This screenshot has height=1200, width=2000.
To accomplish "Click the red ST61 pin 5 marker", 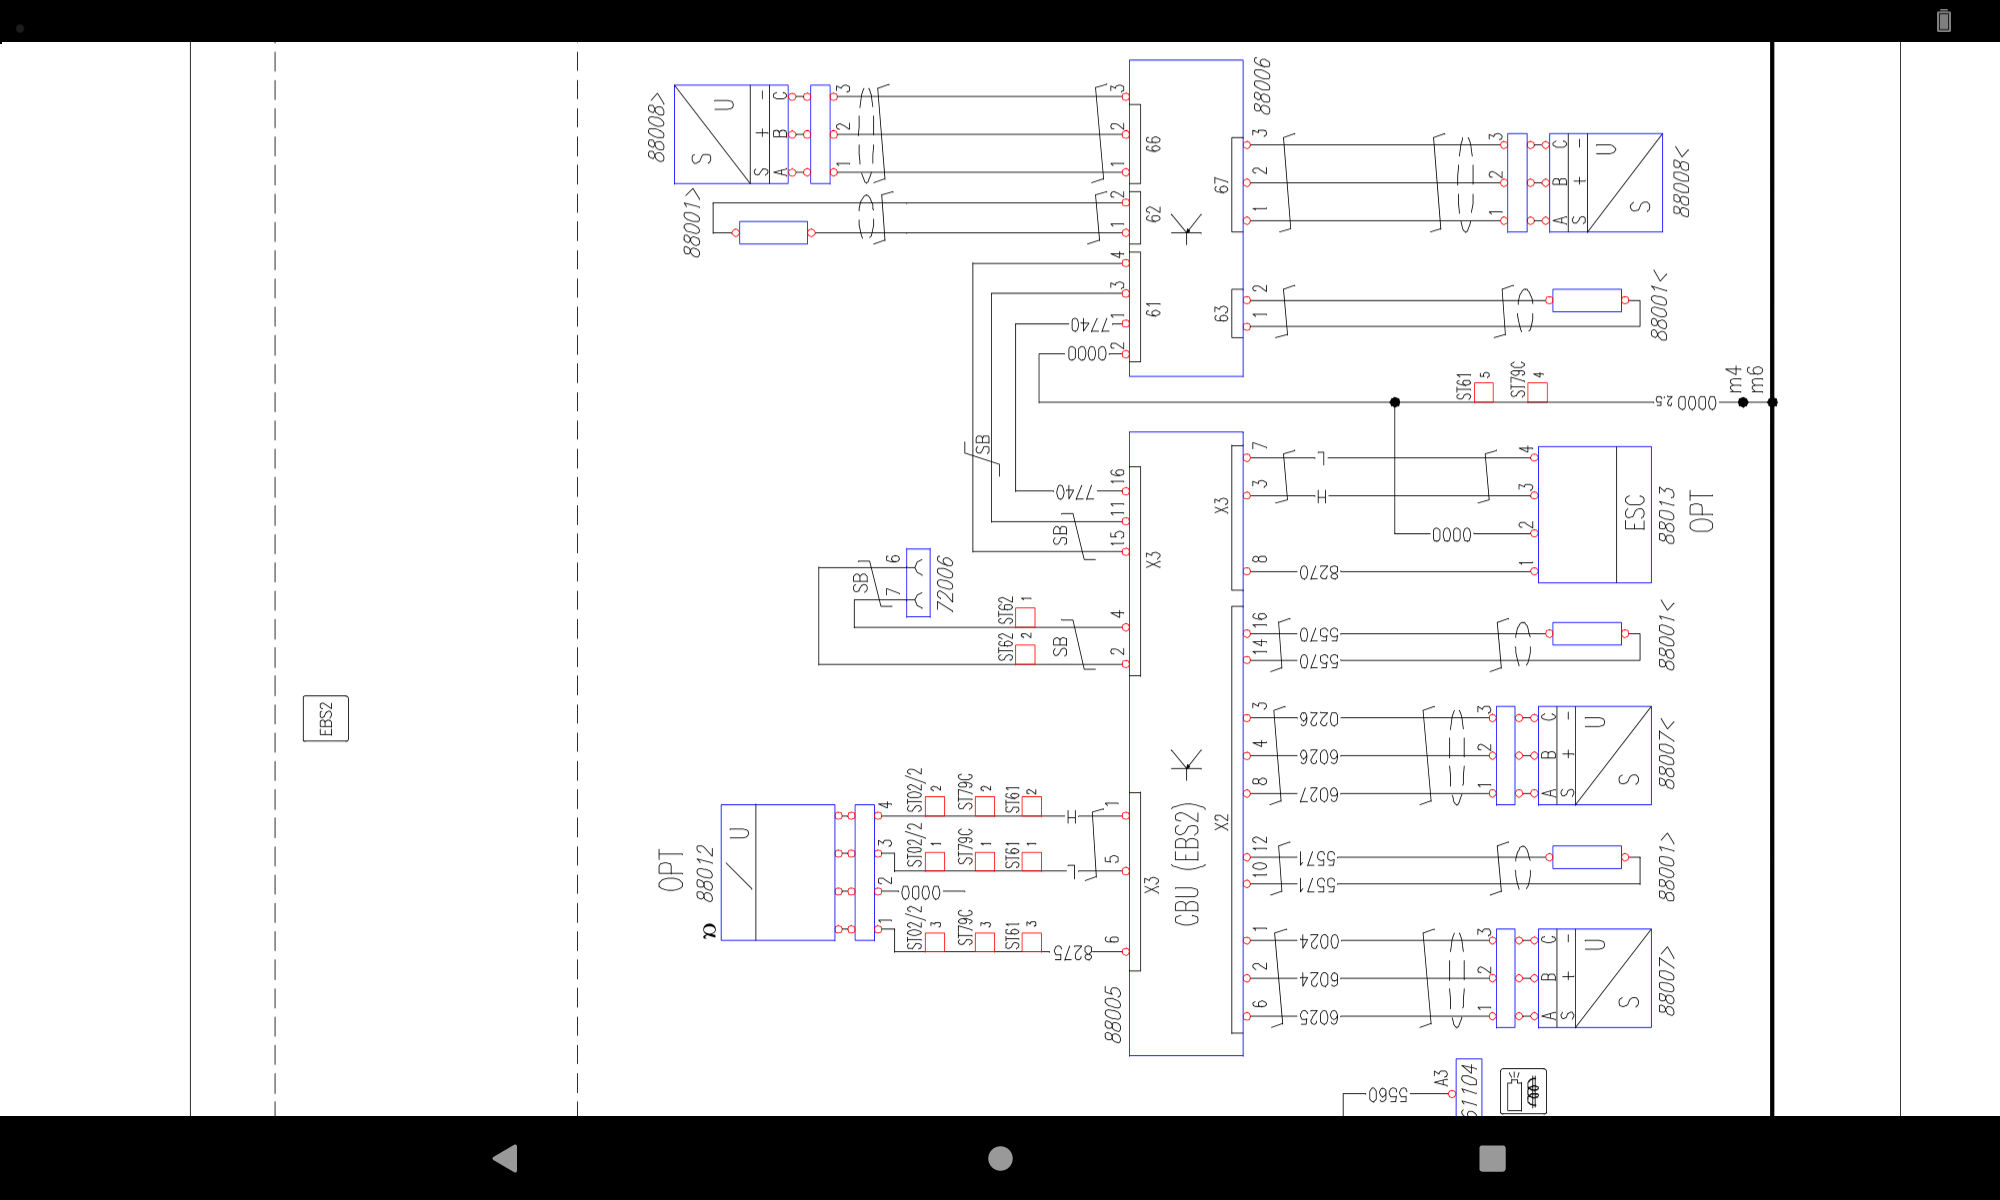I will pos(1484,392).
